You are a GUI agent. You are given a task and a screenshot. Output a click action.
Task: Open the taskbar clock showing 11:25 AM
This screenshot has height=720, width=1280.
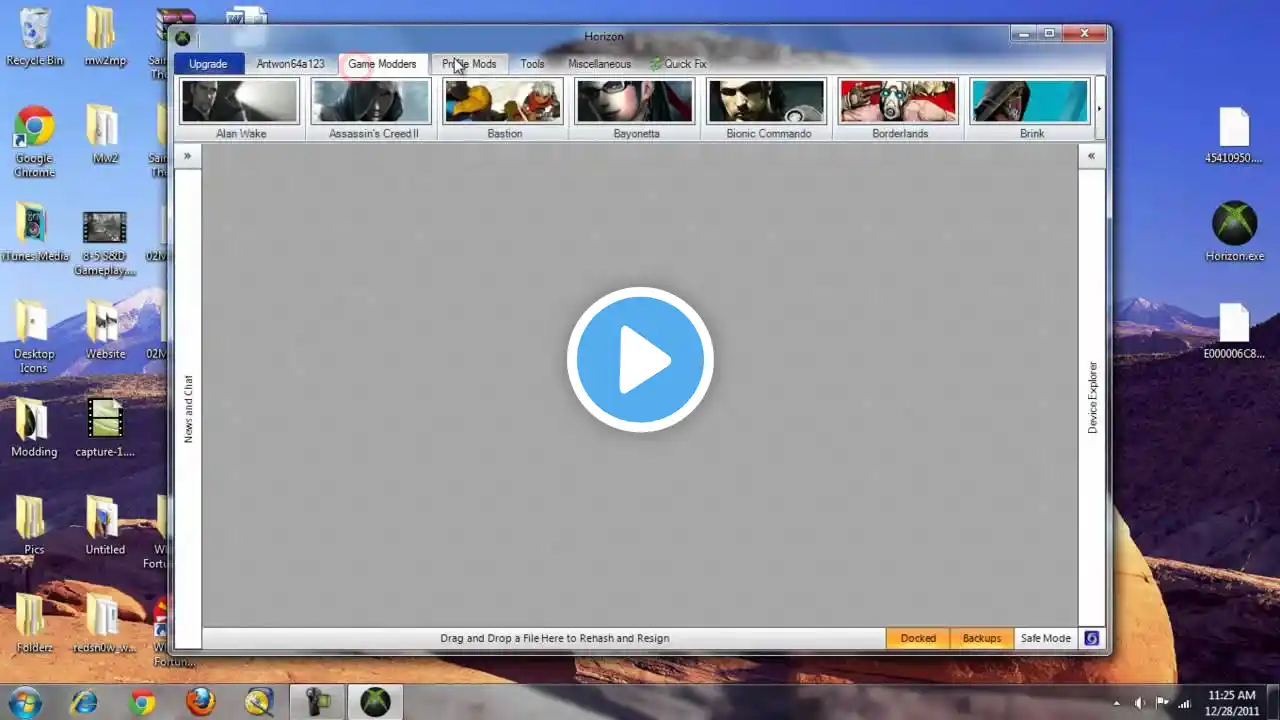tap(1232, 703)
